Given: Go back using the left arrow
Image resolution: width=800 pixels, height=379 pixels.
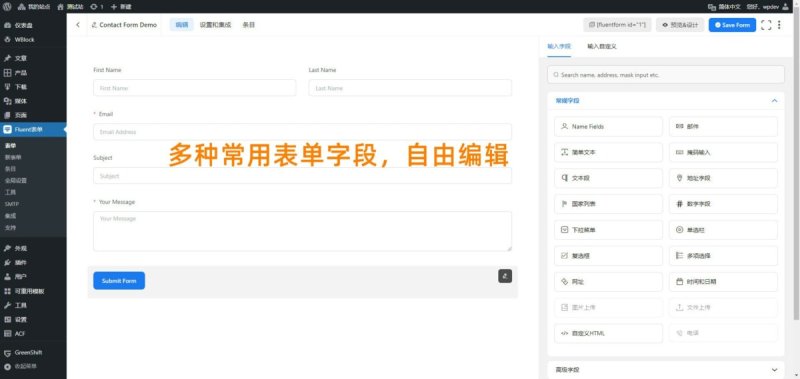Looking at the screenshot, I should click(x=78, y=24).
